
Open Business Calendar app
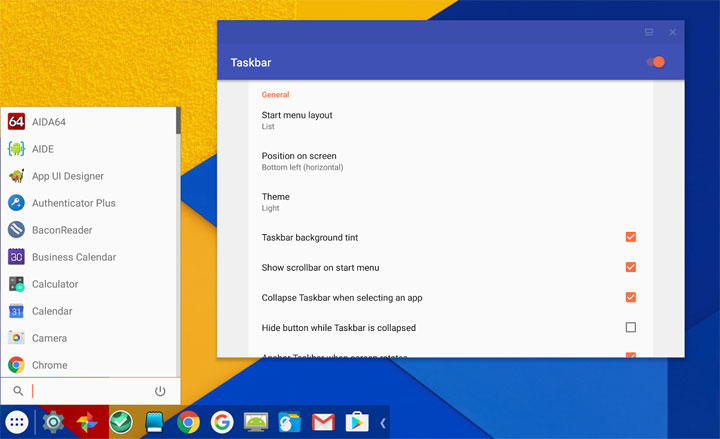pos(90,257)
